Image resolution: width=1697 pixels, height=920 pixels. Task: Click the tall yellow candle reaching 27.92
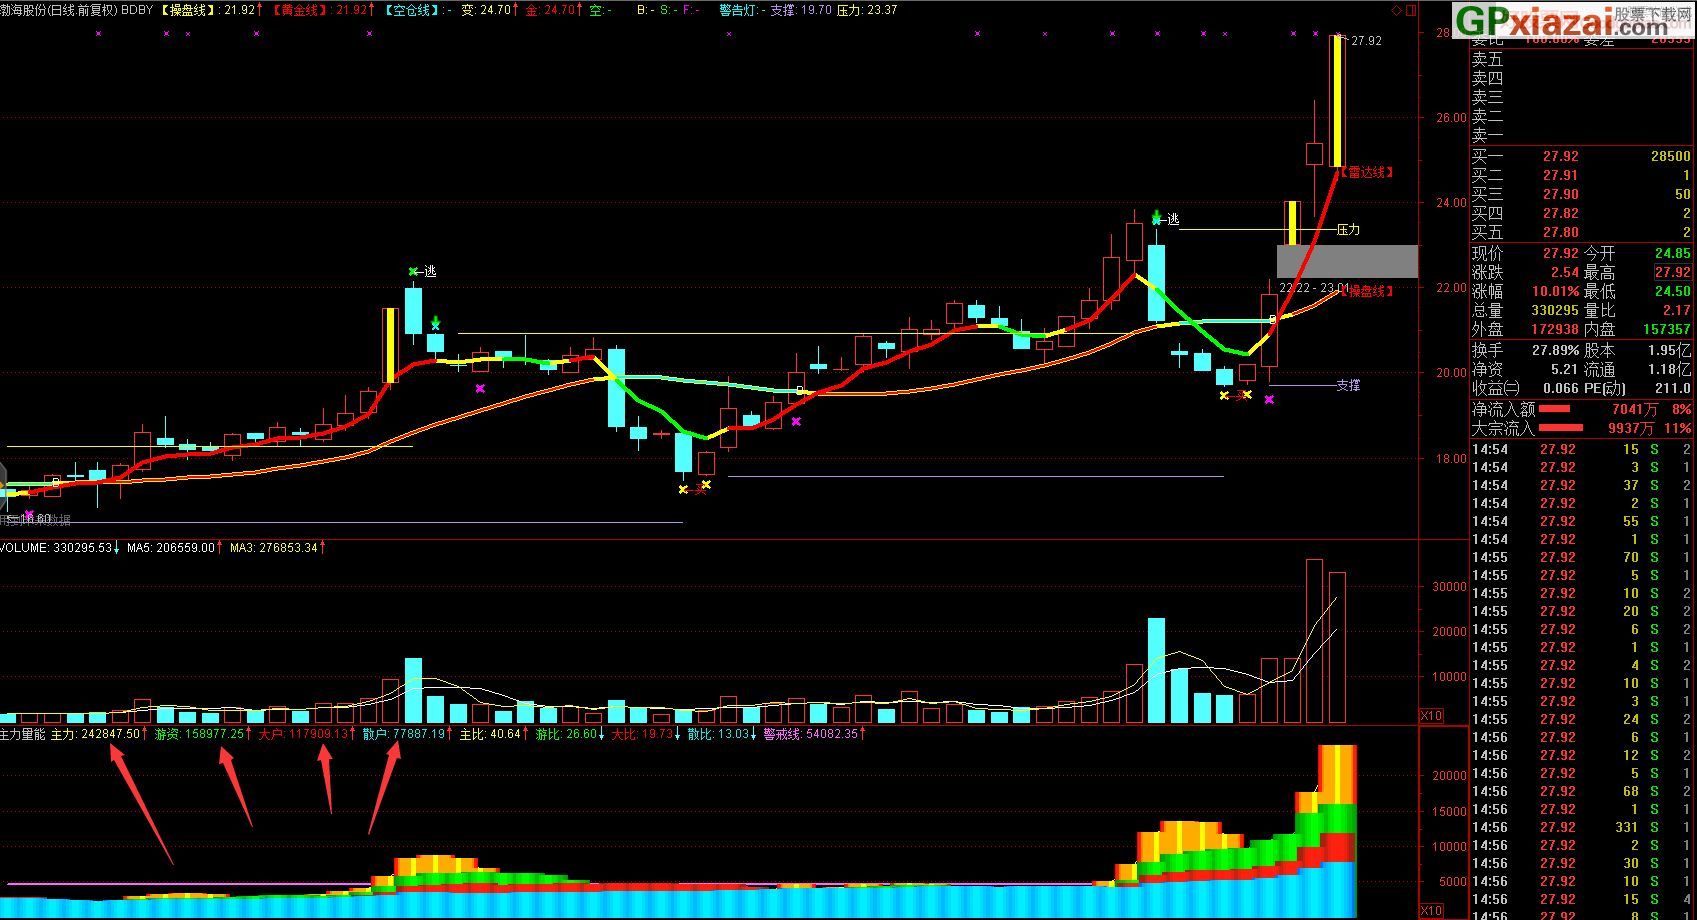[1337, 100]
